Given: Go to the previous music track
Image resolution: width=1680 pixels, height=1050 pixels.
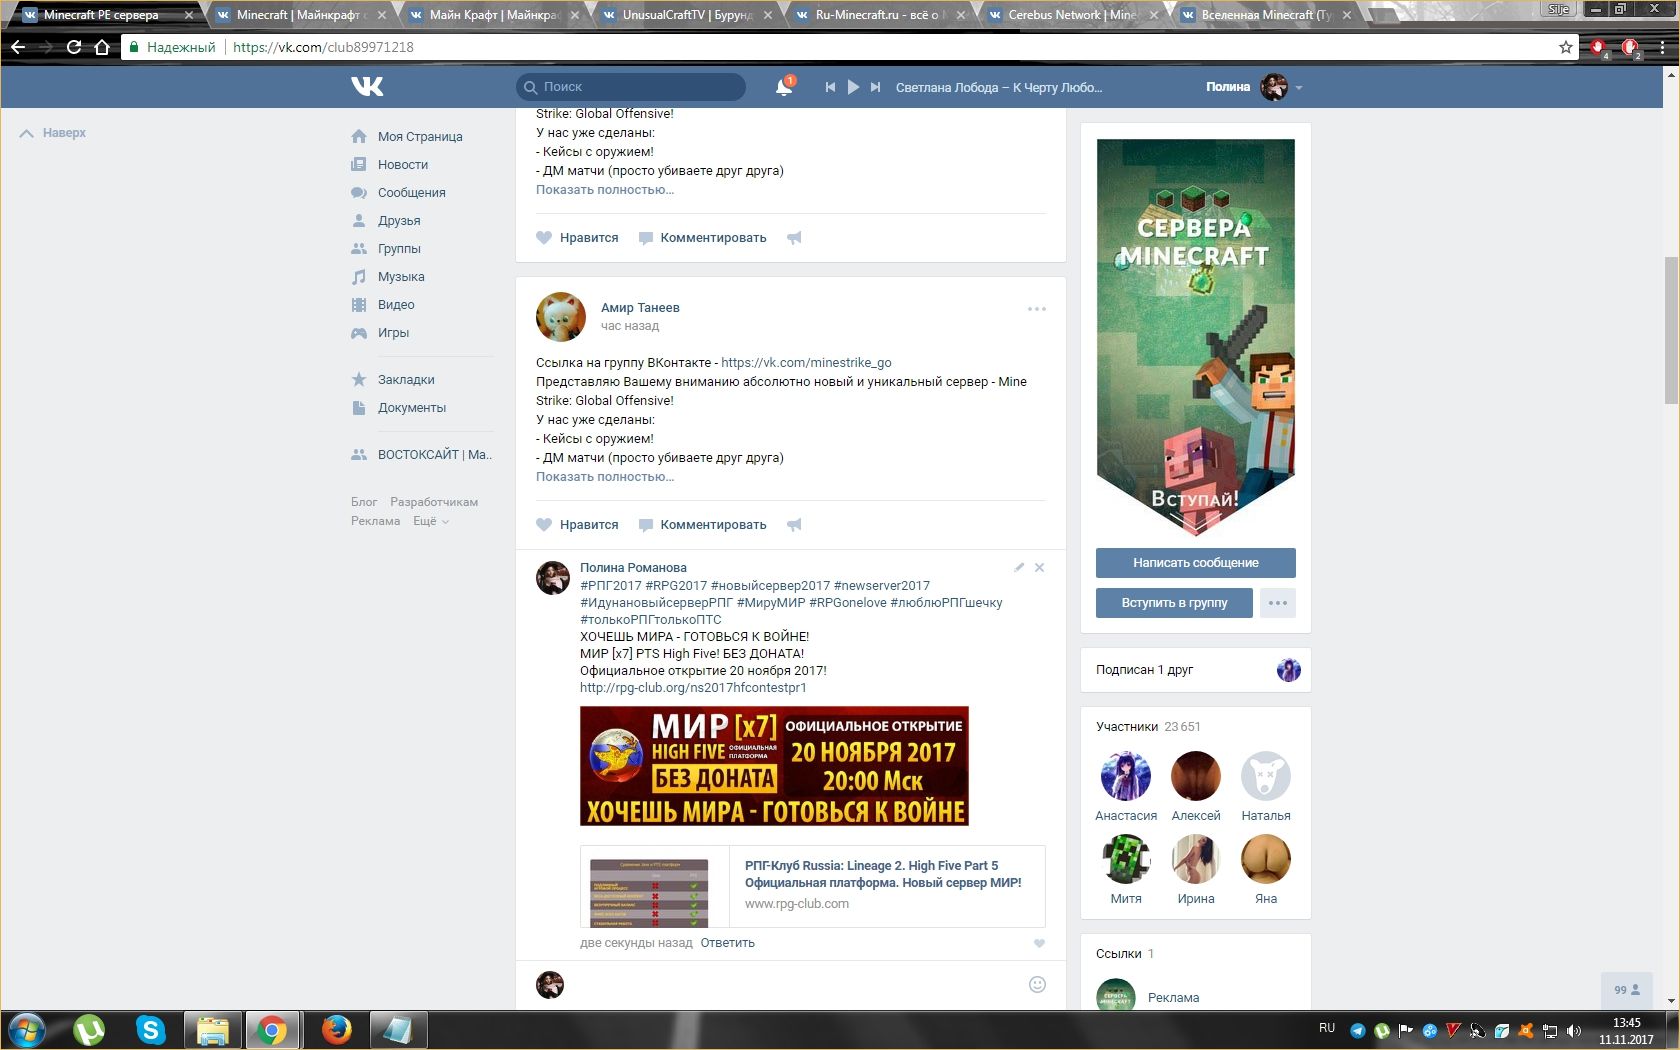Looking at the screenshot, I should (x=830, y=87).
